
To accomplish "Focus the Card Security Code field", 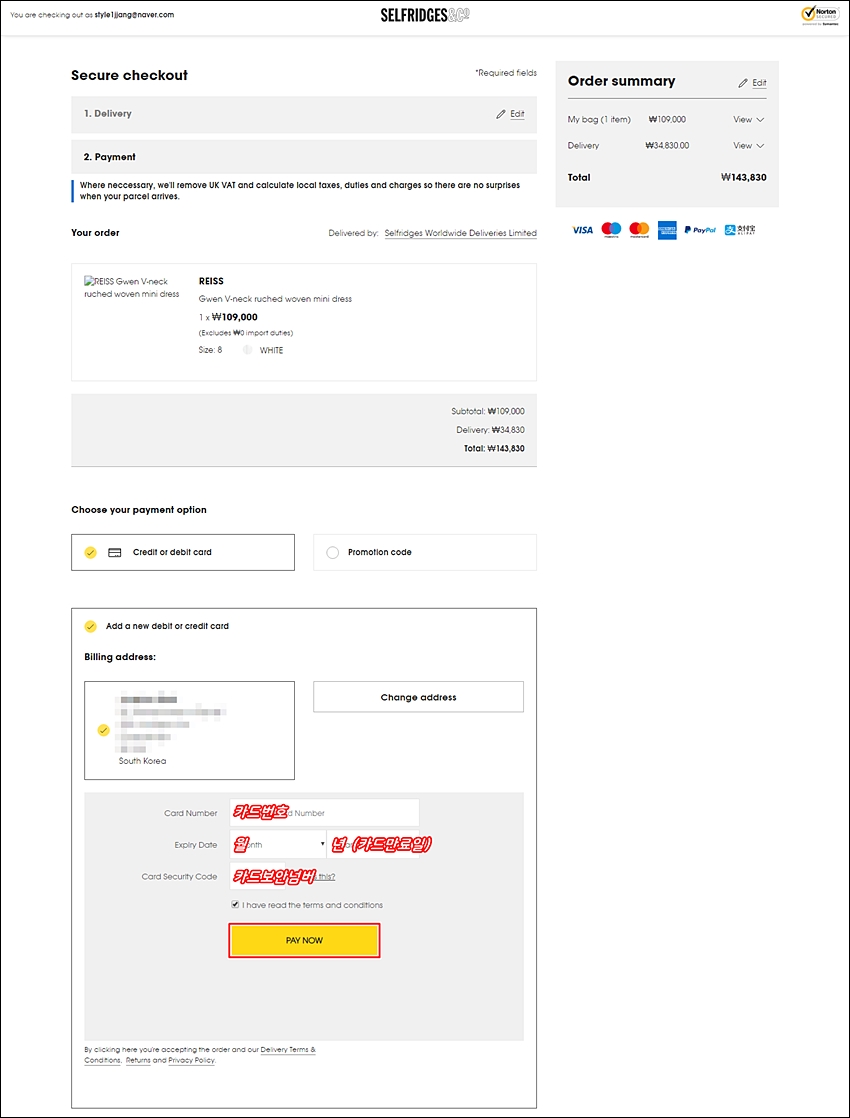I will (x=257, y=876).
